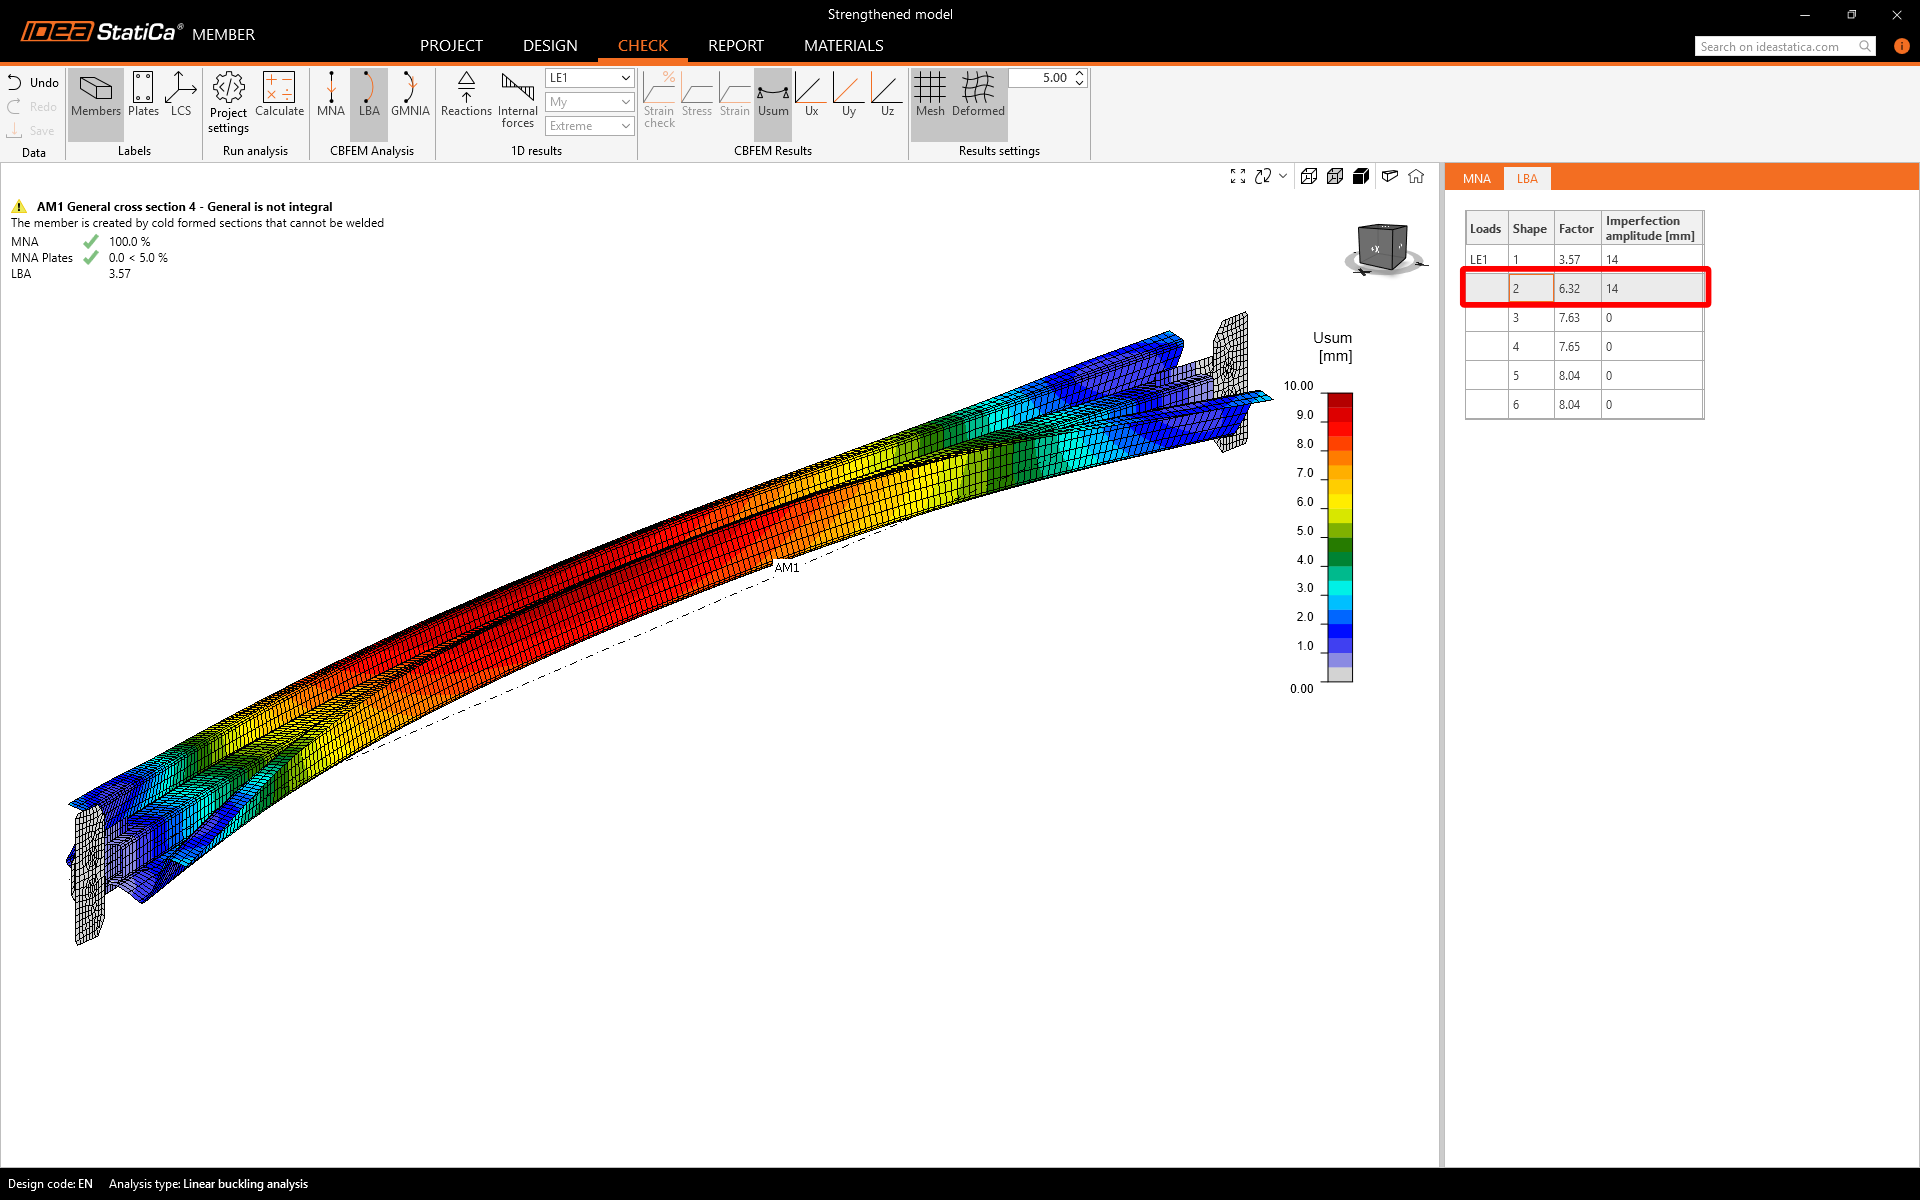Screen dimensions: 1920x1200
Task: Click the Undo button
Action: pos(33,83)
